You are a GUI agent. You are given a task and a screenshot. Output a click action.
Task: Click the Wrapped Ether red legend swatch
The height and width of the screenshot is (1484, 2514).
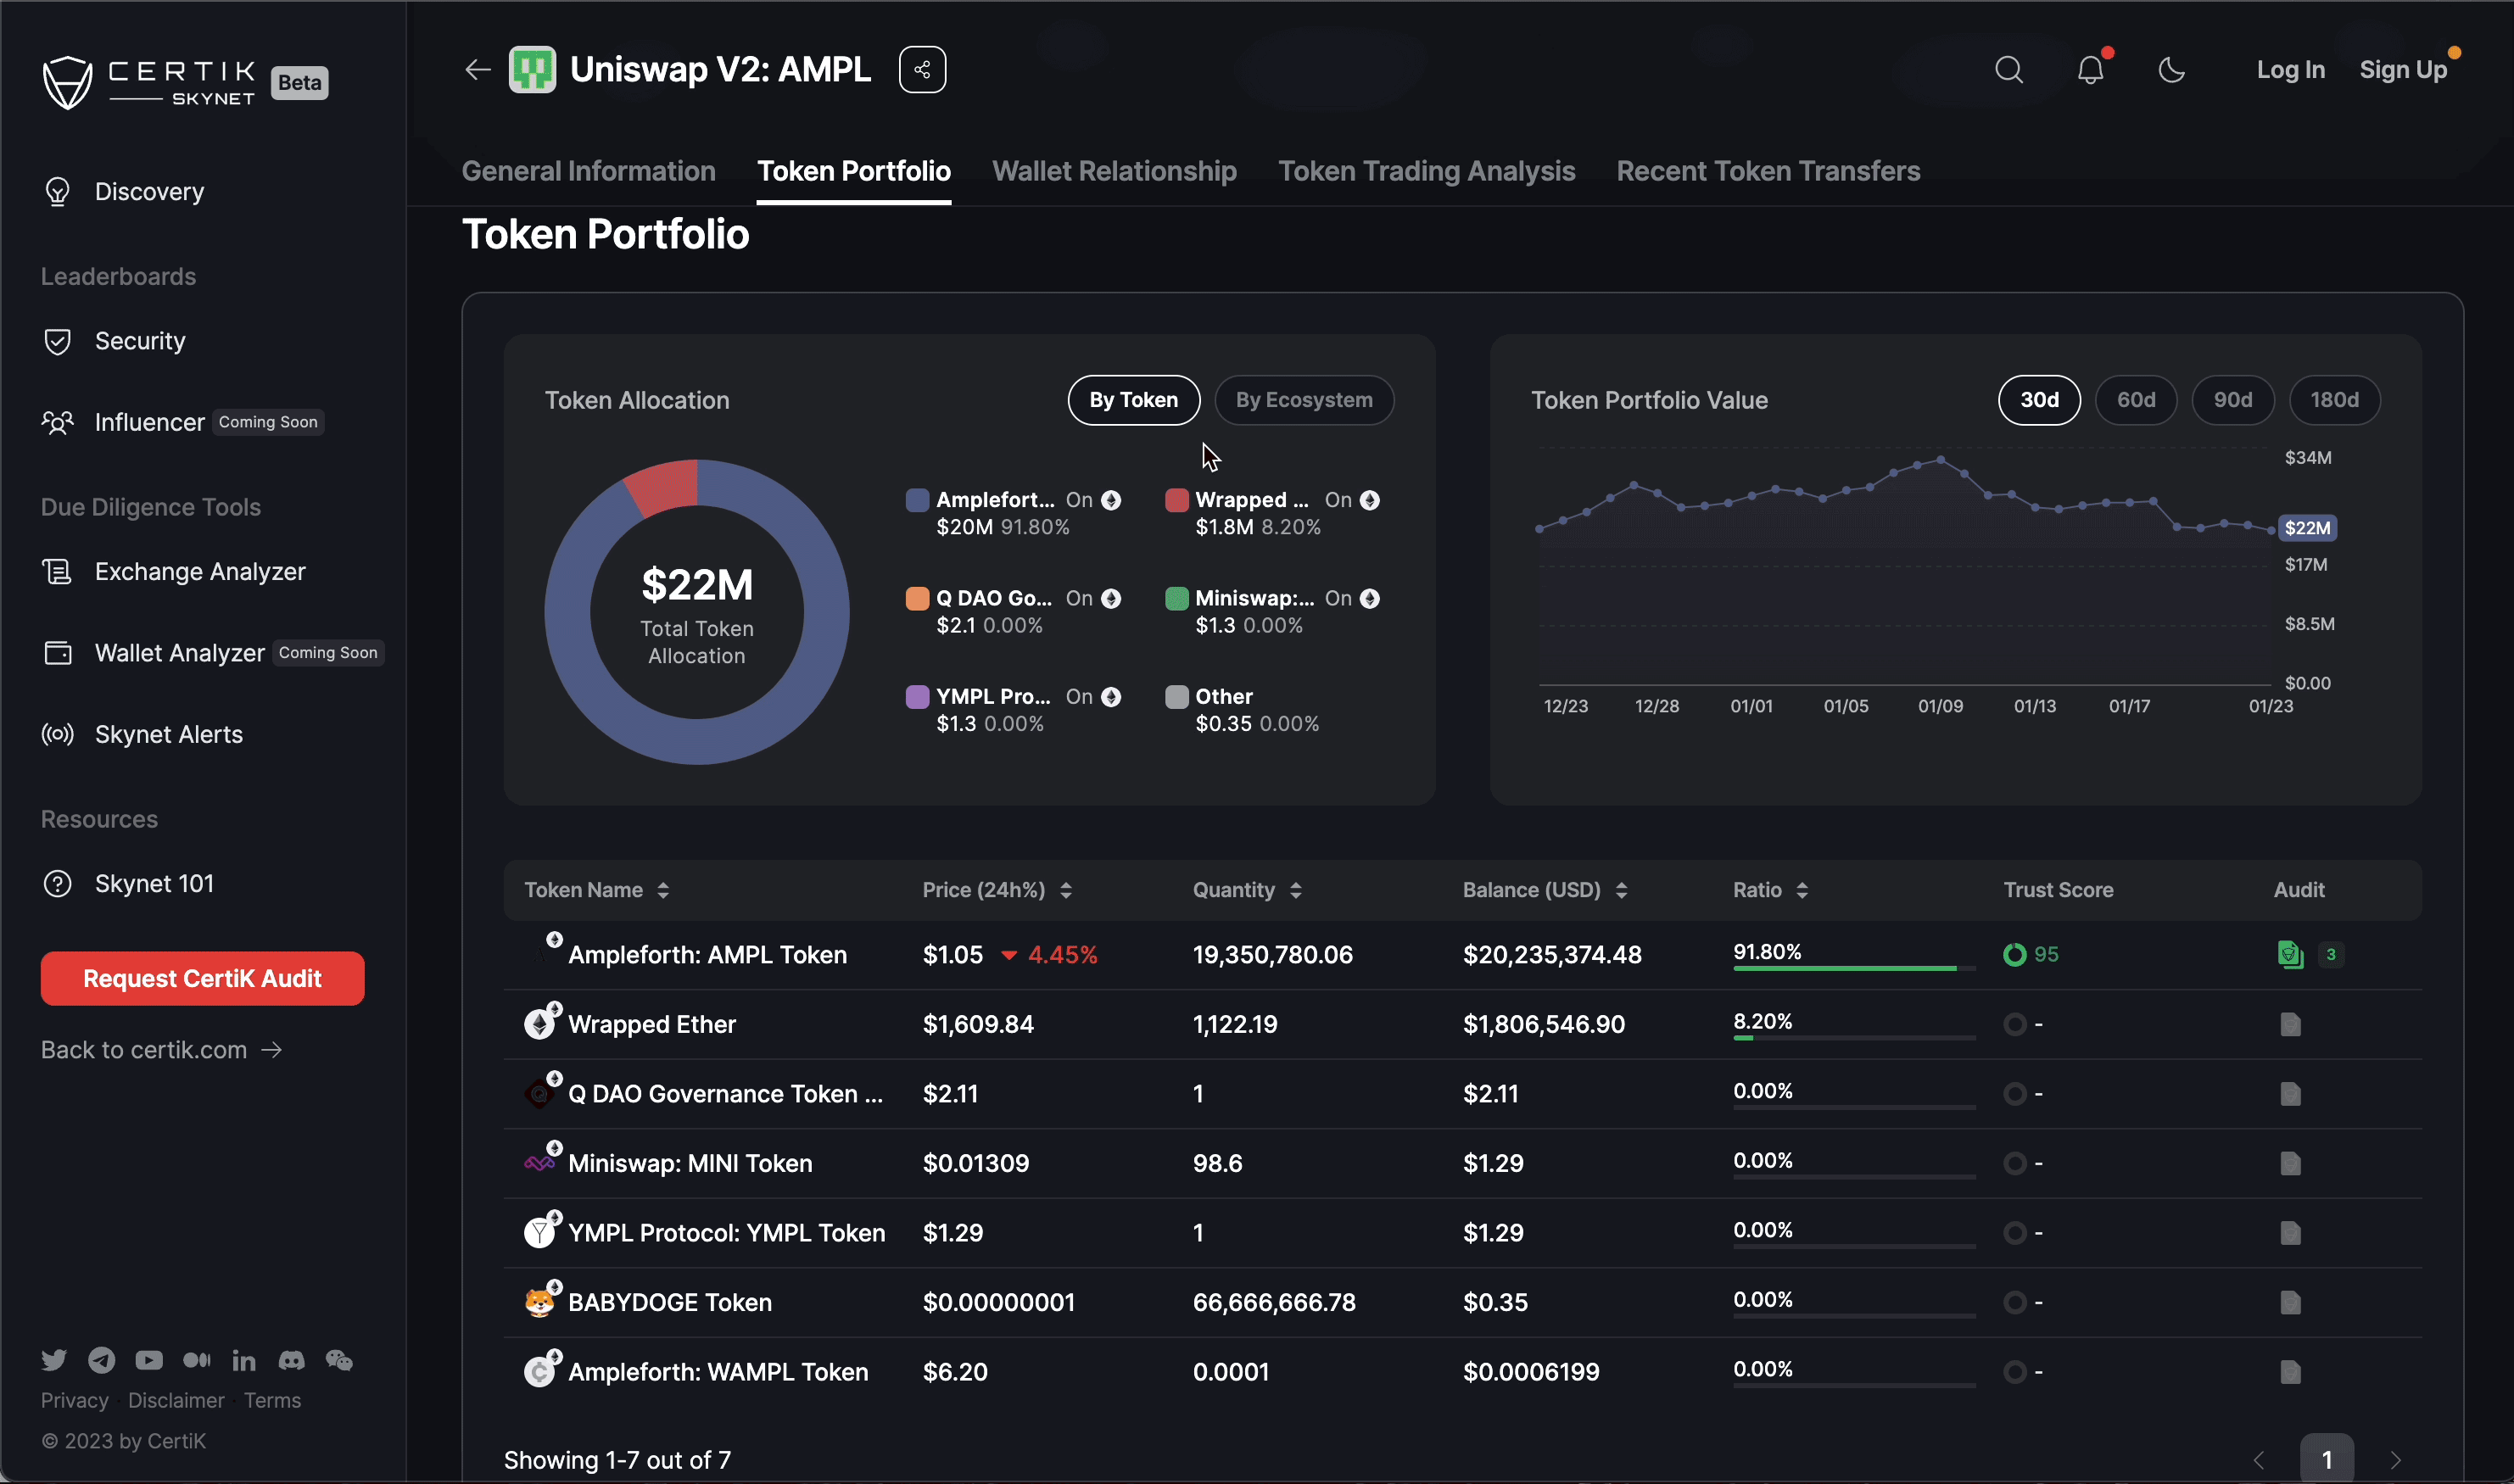(1176, 500)
